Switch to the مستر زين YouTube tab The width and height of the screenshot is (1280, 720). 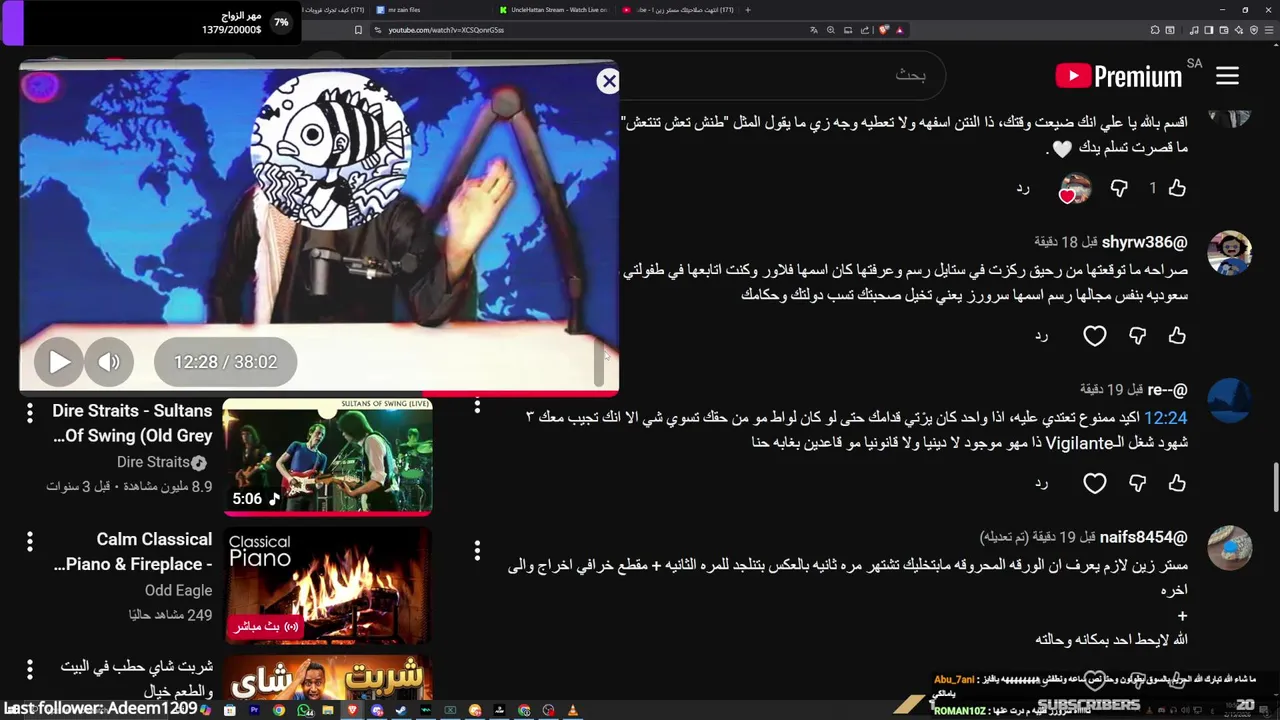click(x=678, y=10)
